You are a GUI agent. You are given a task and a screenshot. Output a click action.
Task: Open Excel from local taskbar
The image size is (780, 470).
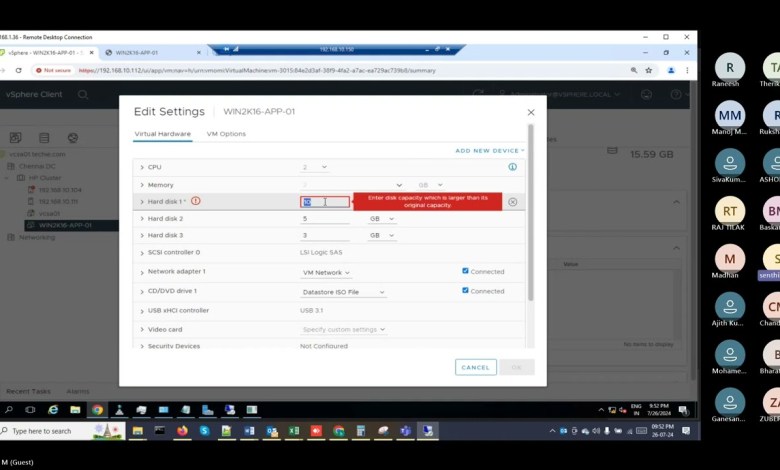(294, 431)
